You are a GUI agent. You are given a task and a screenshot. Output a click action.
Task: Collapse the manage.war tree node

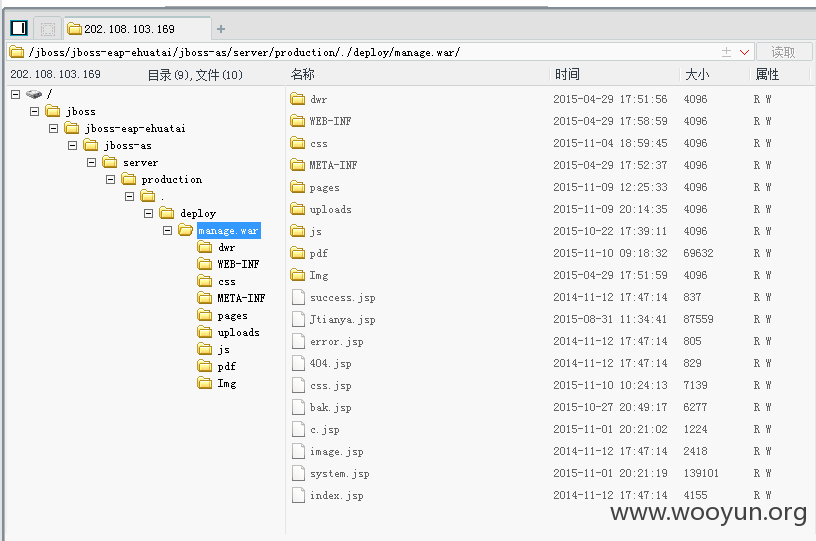tap(167, 230)
